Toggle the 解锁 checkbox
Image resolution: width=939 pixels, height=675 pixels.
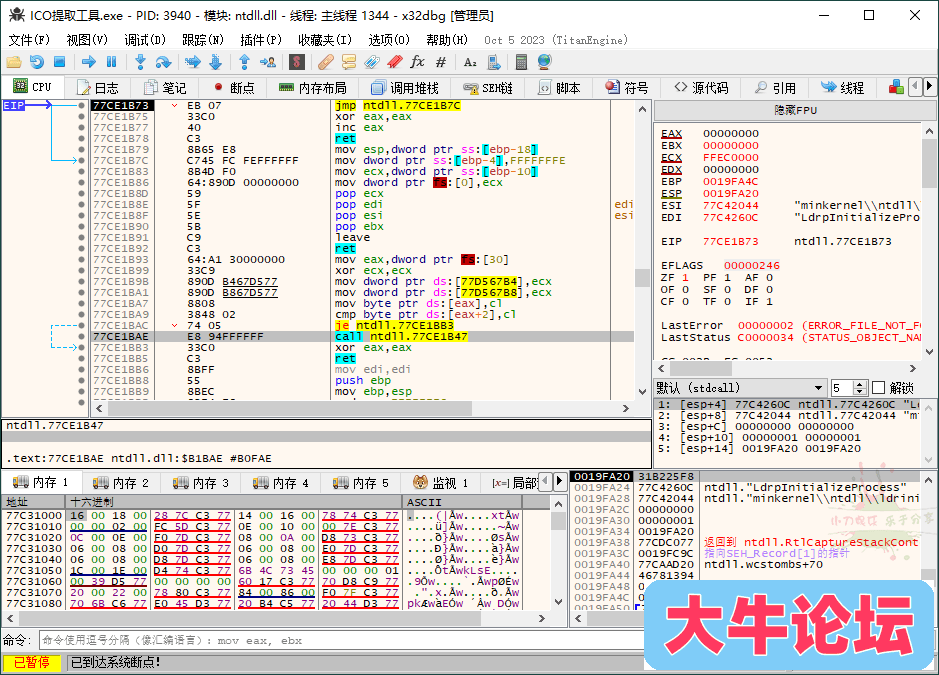(x=879, y=388)
